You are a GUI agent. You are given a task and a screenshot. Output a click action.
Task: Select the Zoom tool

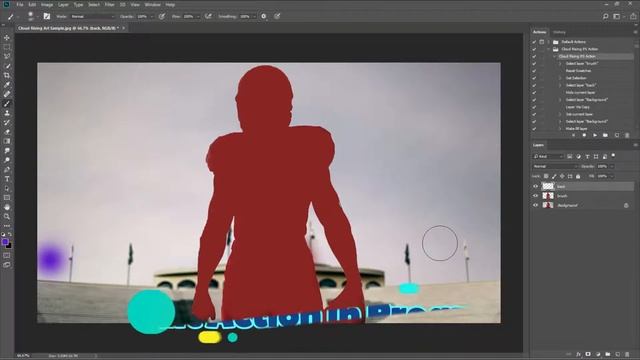[7, 216]
